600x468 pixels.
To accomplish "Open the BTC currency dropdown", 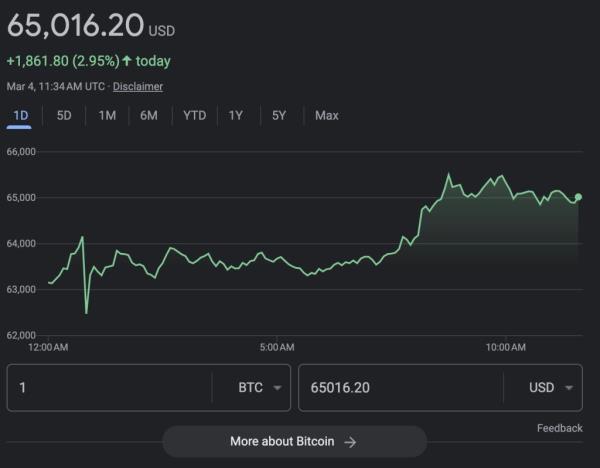I will 260,388.
